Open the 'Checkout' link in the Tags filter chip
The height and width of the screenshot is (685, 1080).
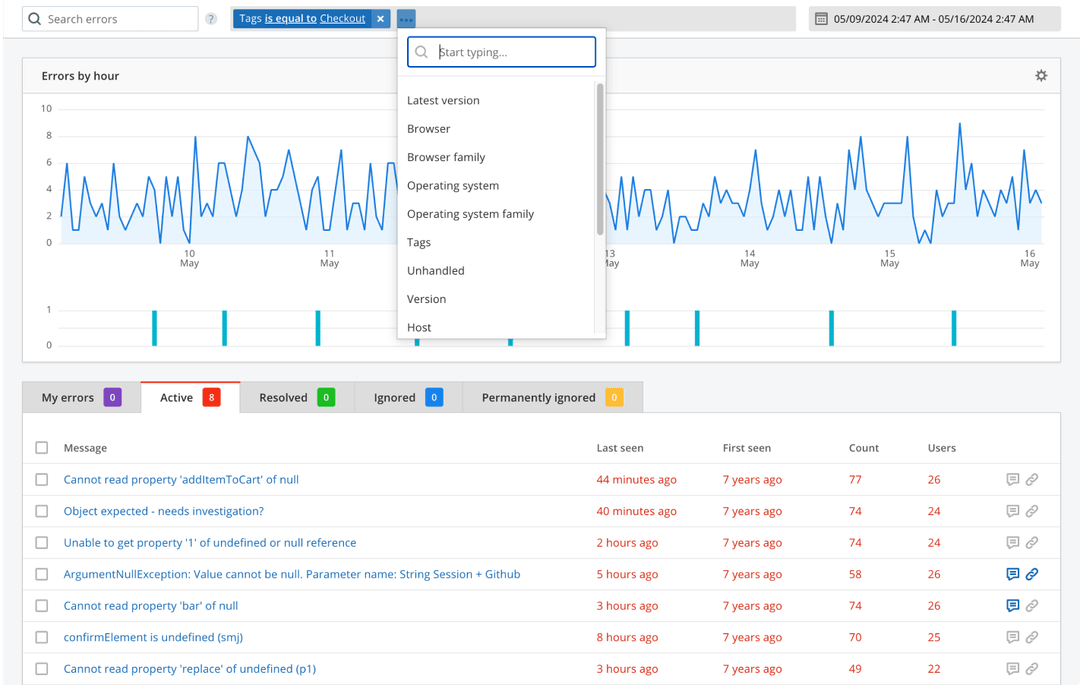pyautogui.click(x=343, y=18)
